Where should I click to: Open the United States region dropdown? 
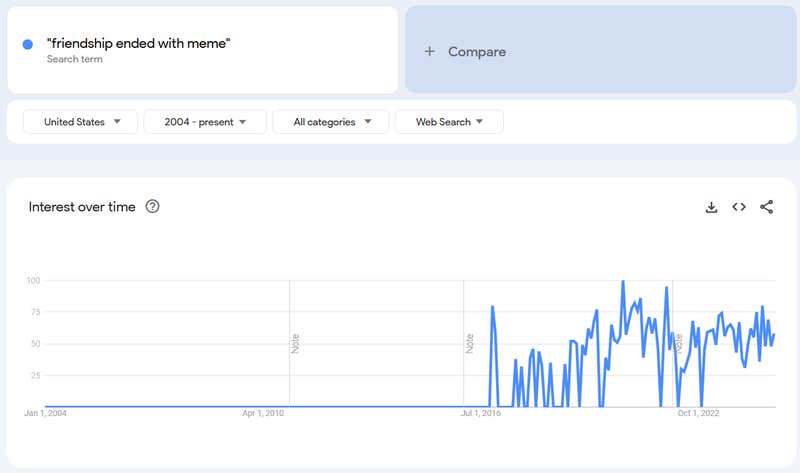[x=81, y=122]
